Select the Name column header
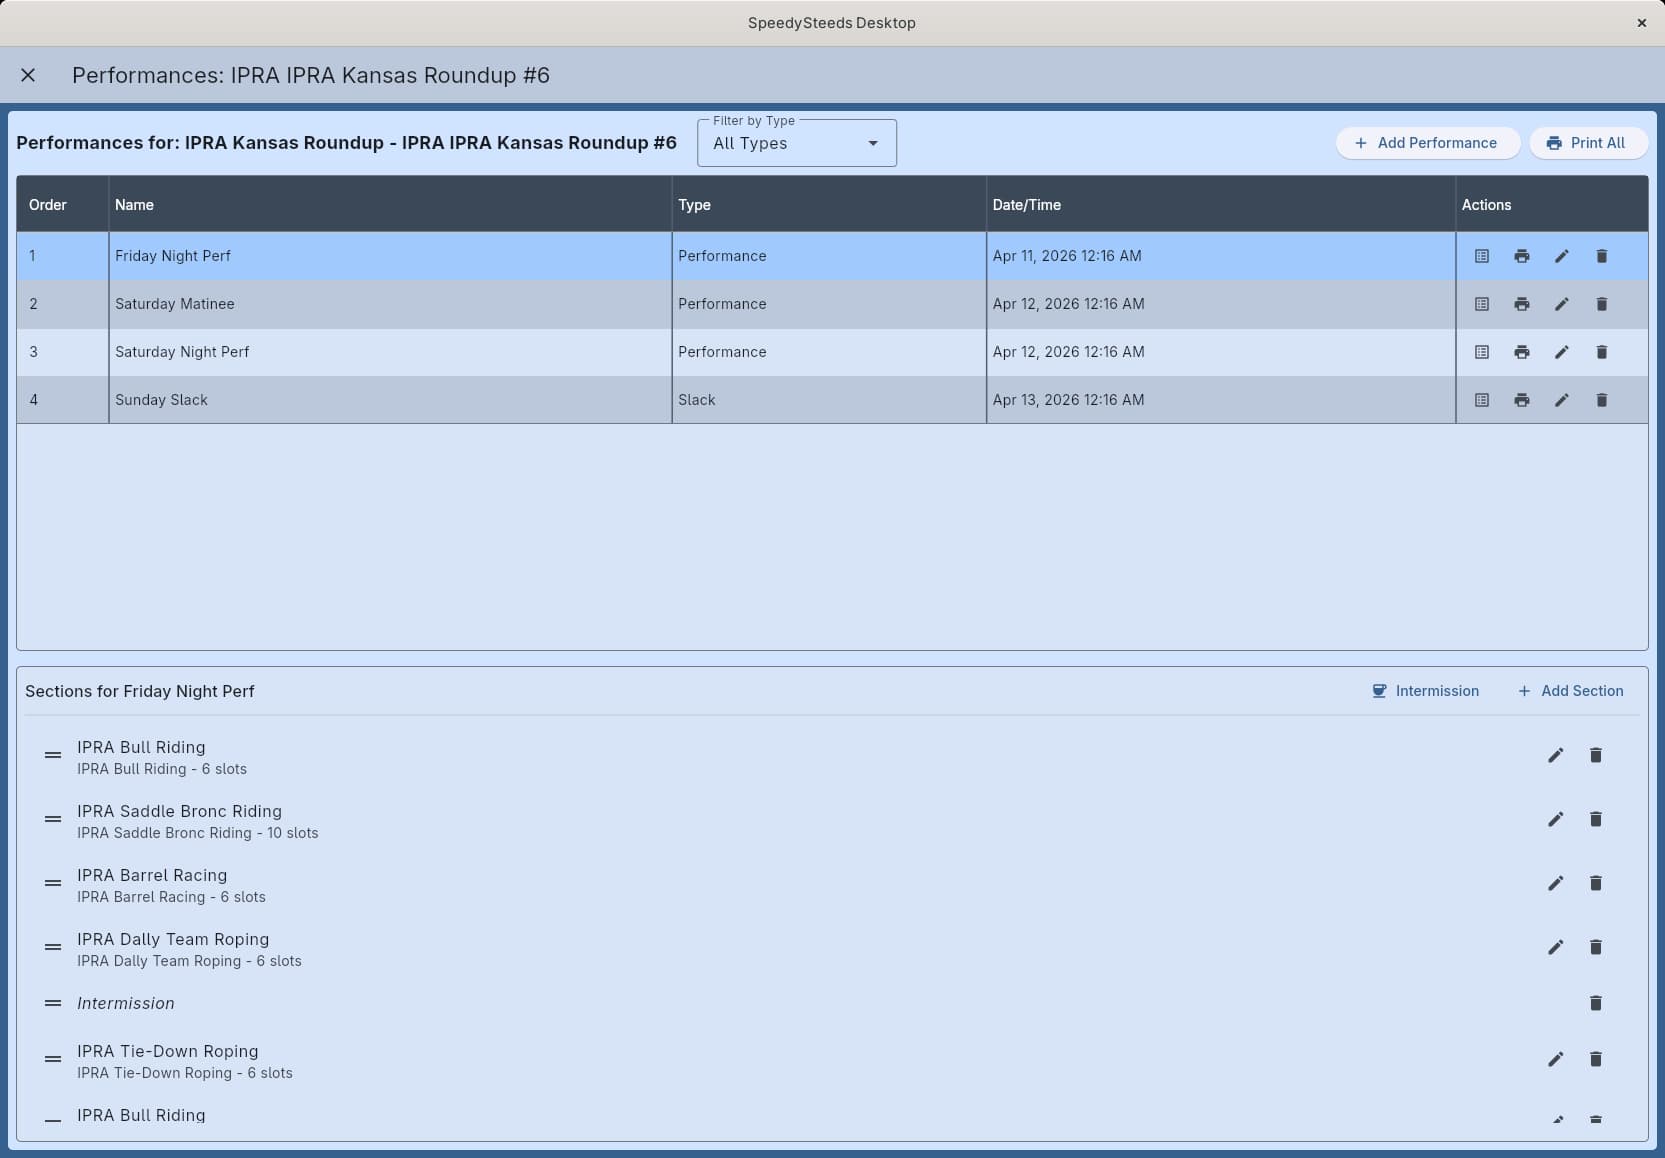This screenshot has height=1158, width=1665. coord(390,205)
